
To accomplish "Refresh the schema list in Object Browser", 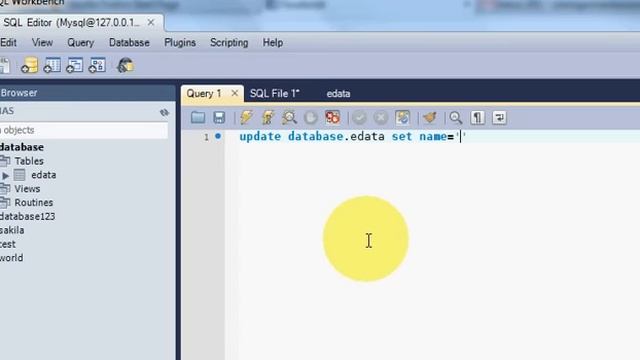I will (x=164, y=112).
